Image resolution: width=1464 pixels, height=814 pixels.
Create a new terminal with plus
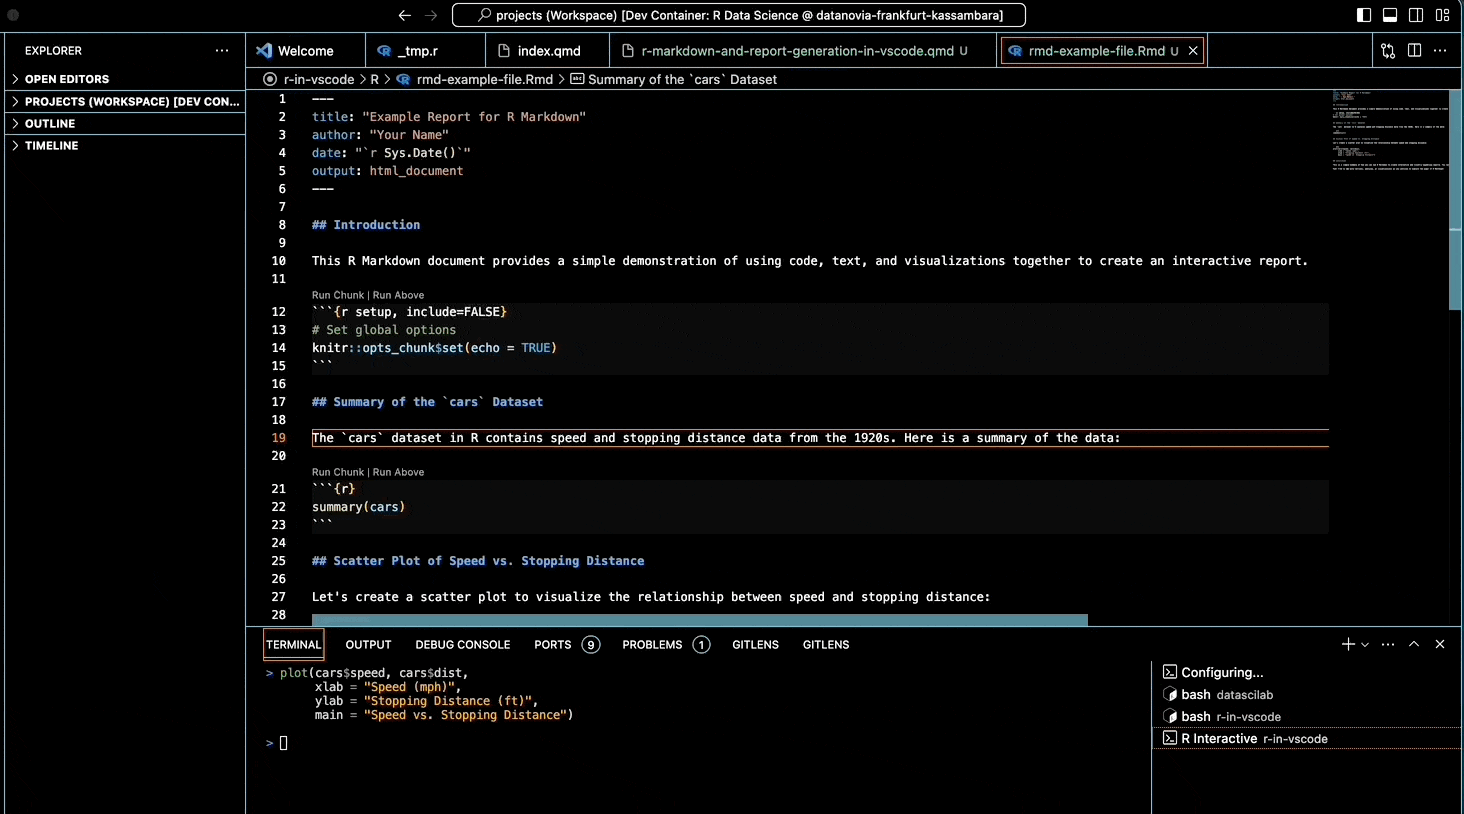click(x=1348, y=644)
